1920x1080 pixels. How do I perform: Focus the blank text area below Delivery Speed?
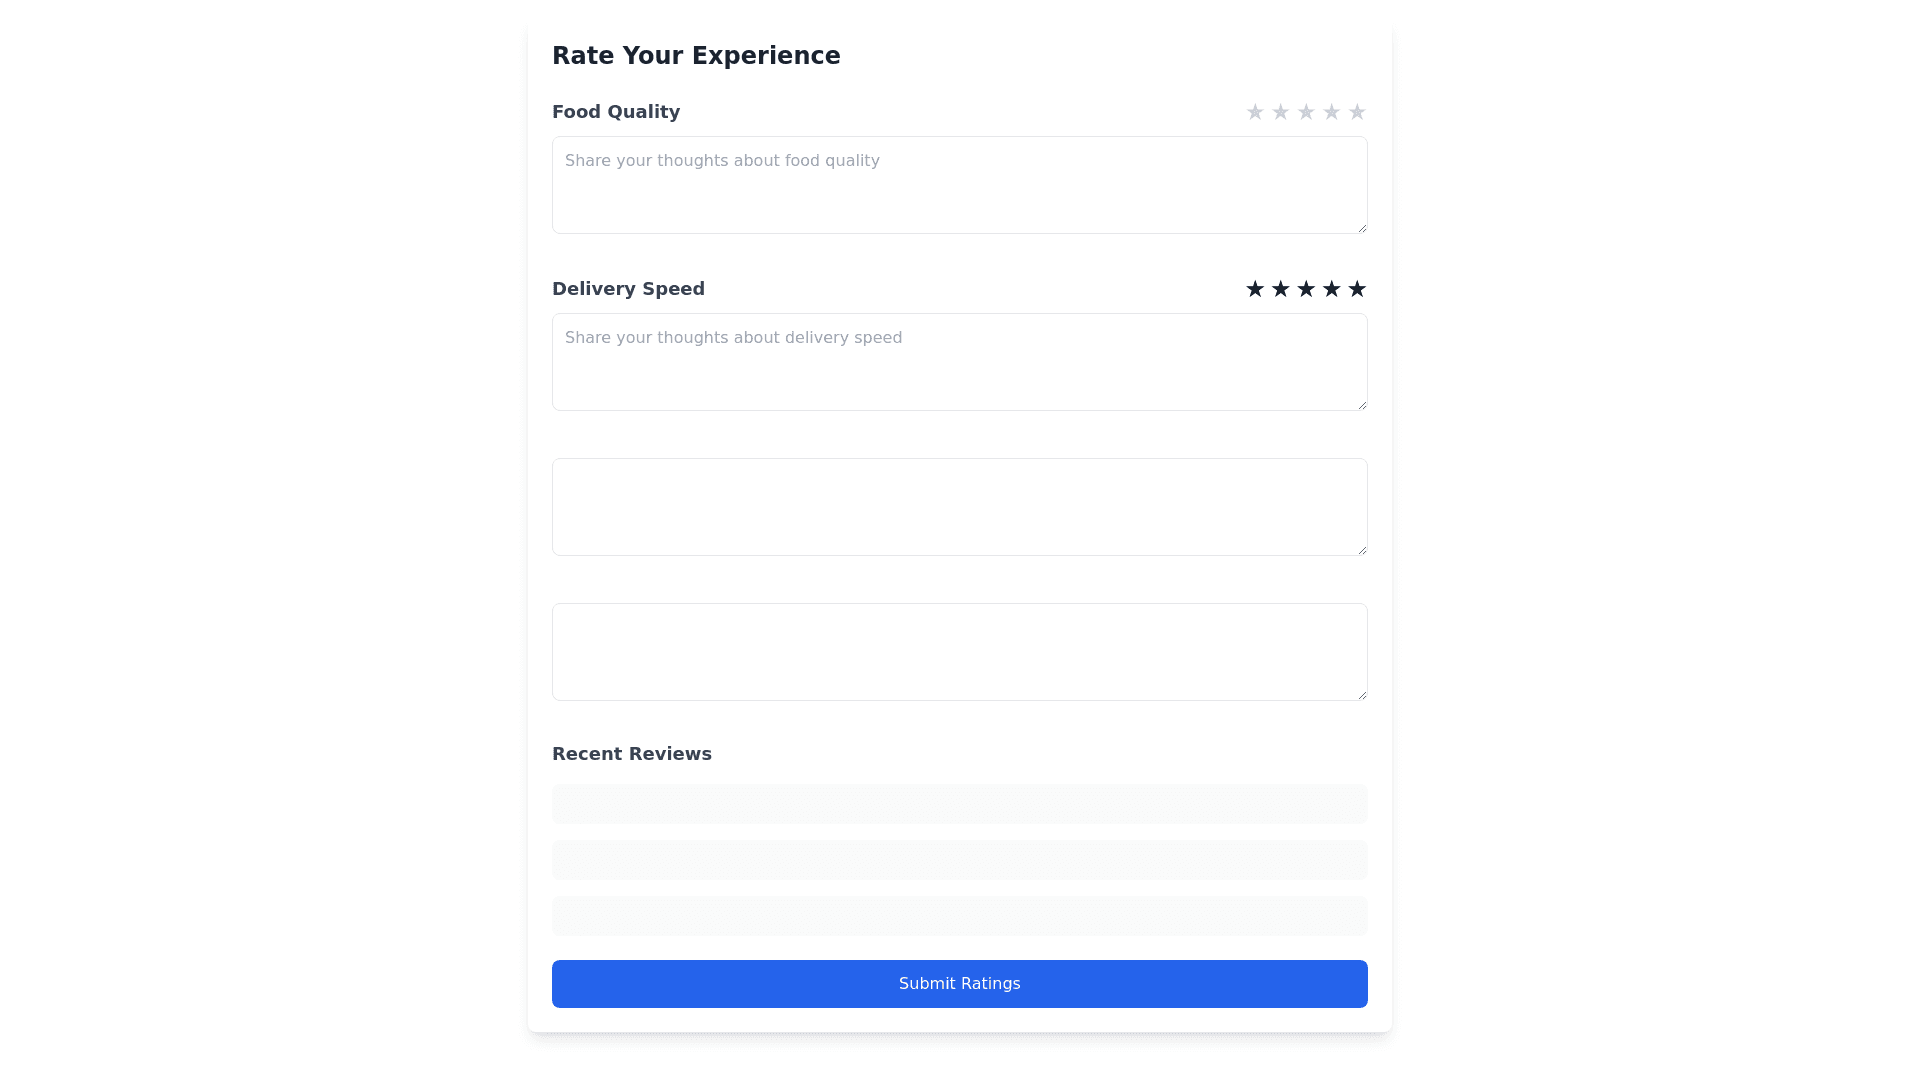[x=959, y=507]
